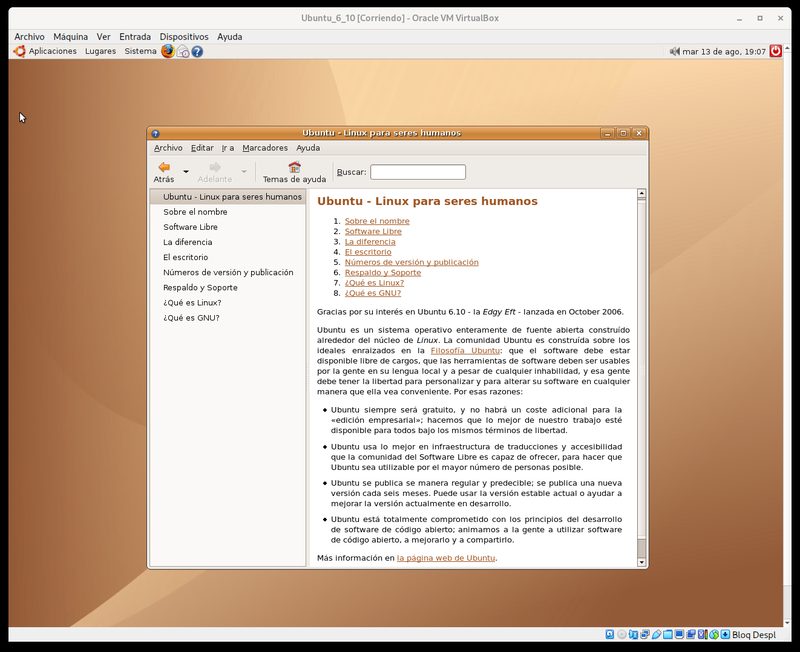This screenshot has height=652, width=800.
Task: Open the Sistema panel menu
Action: coord(140,51)
